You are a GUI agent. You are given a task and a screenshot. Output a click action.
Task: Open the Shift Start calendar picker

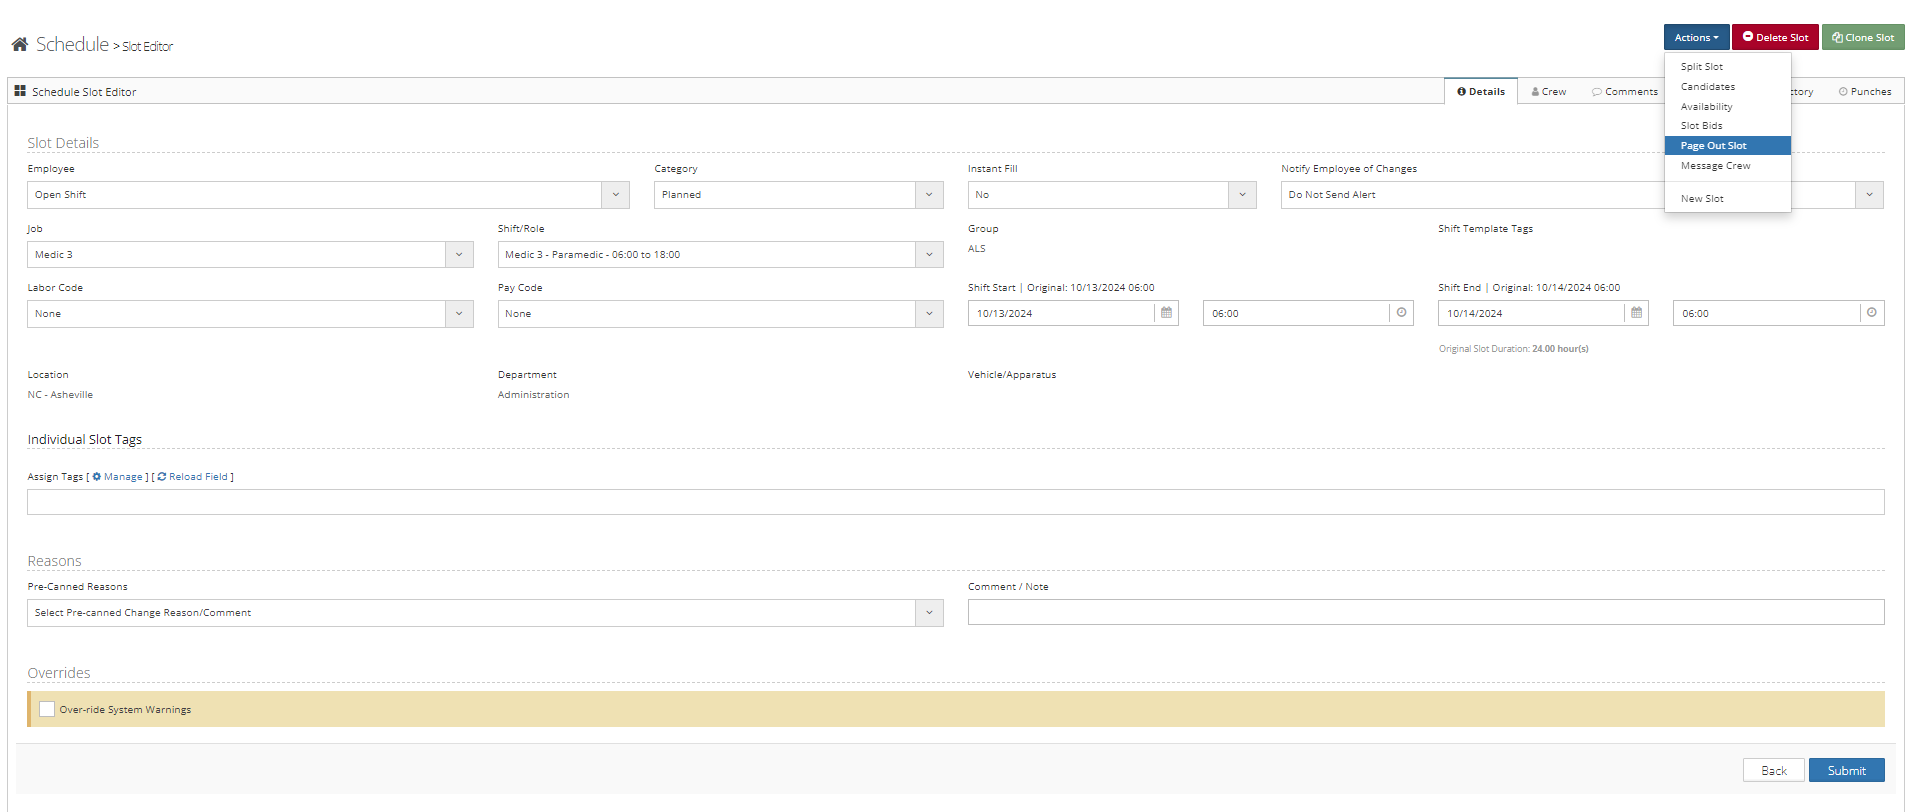1166,313
